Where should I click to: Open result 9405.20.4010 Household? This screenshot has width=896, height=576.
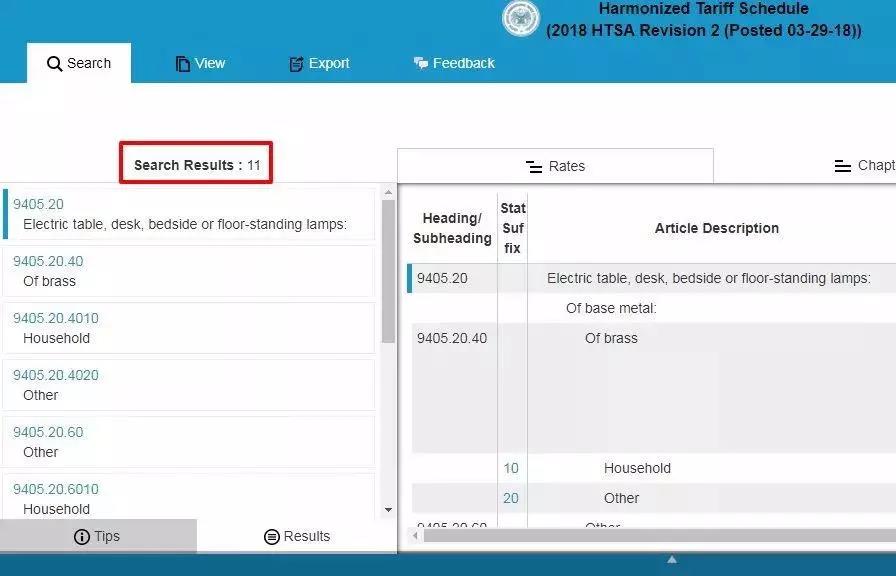pyautogui.click(x=189, y=329)
